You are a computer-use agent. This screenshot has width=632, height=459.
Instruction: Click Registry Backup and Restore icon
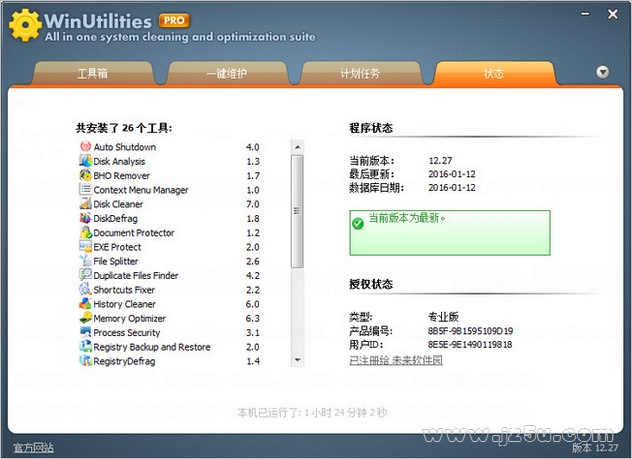pyautogui.click(x=85, y=347)
